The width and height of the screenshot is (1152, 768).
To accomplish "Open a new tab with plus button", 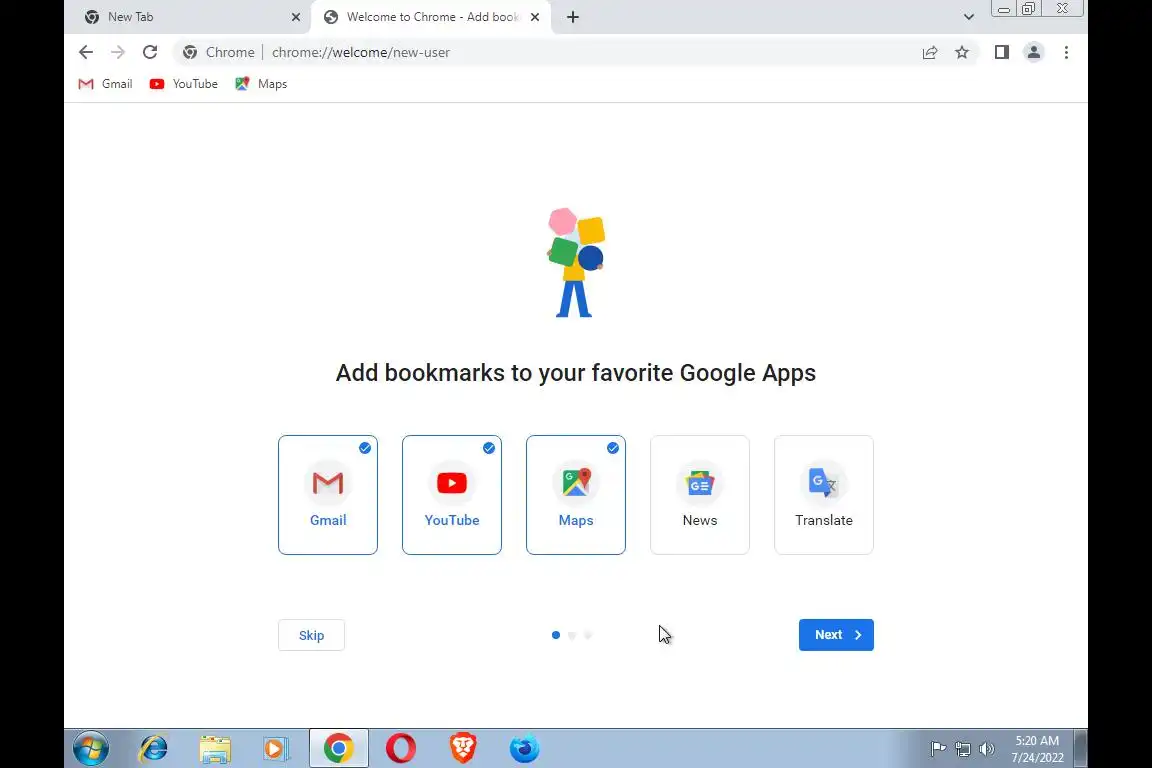I will coord(573,17).
